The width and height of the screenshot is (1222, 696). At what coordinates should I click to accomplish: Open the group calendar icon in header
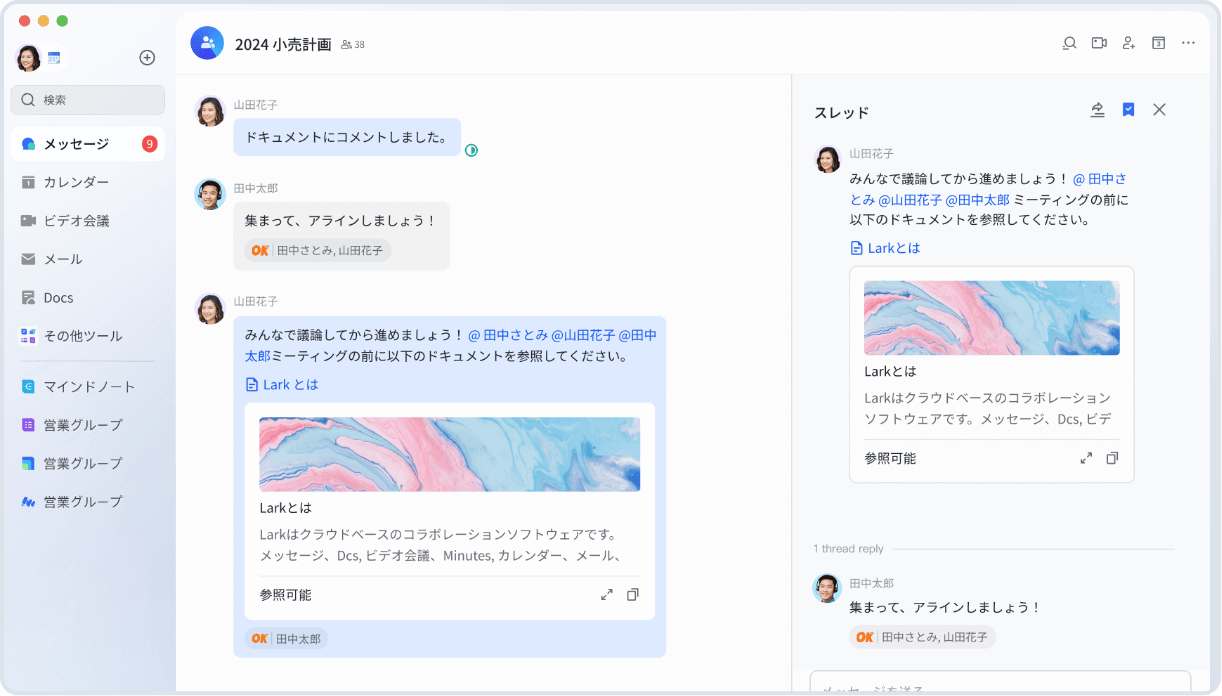pos(1158,43)
